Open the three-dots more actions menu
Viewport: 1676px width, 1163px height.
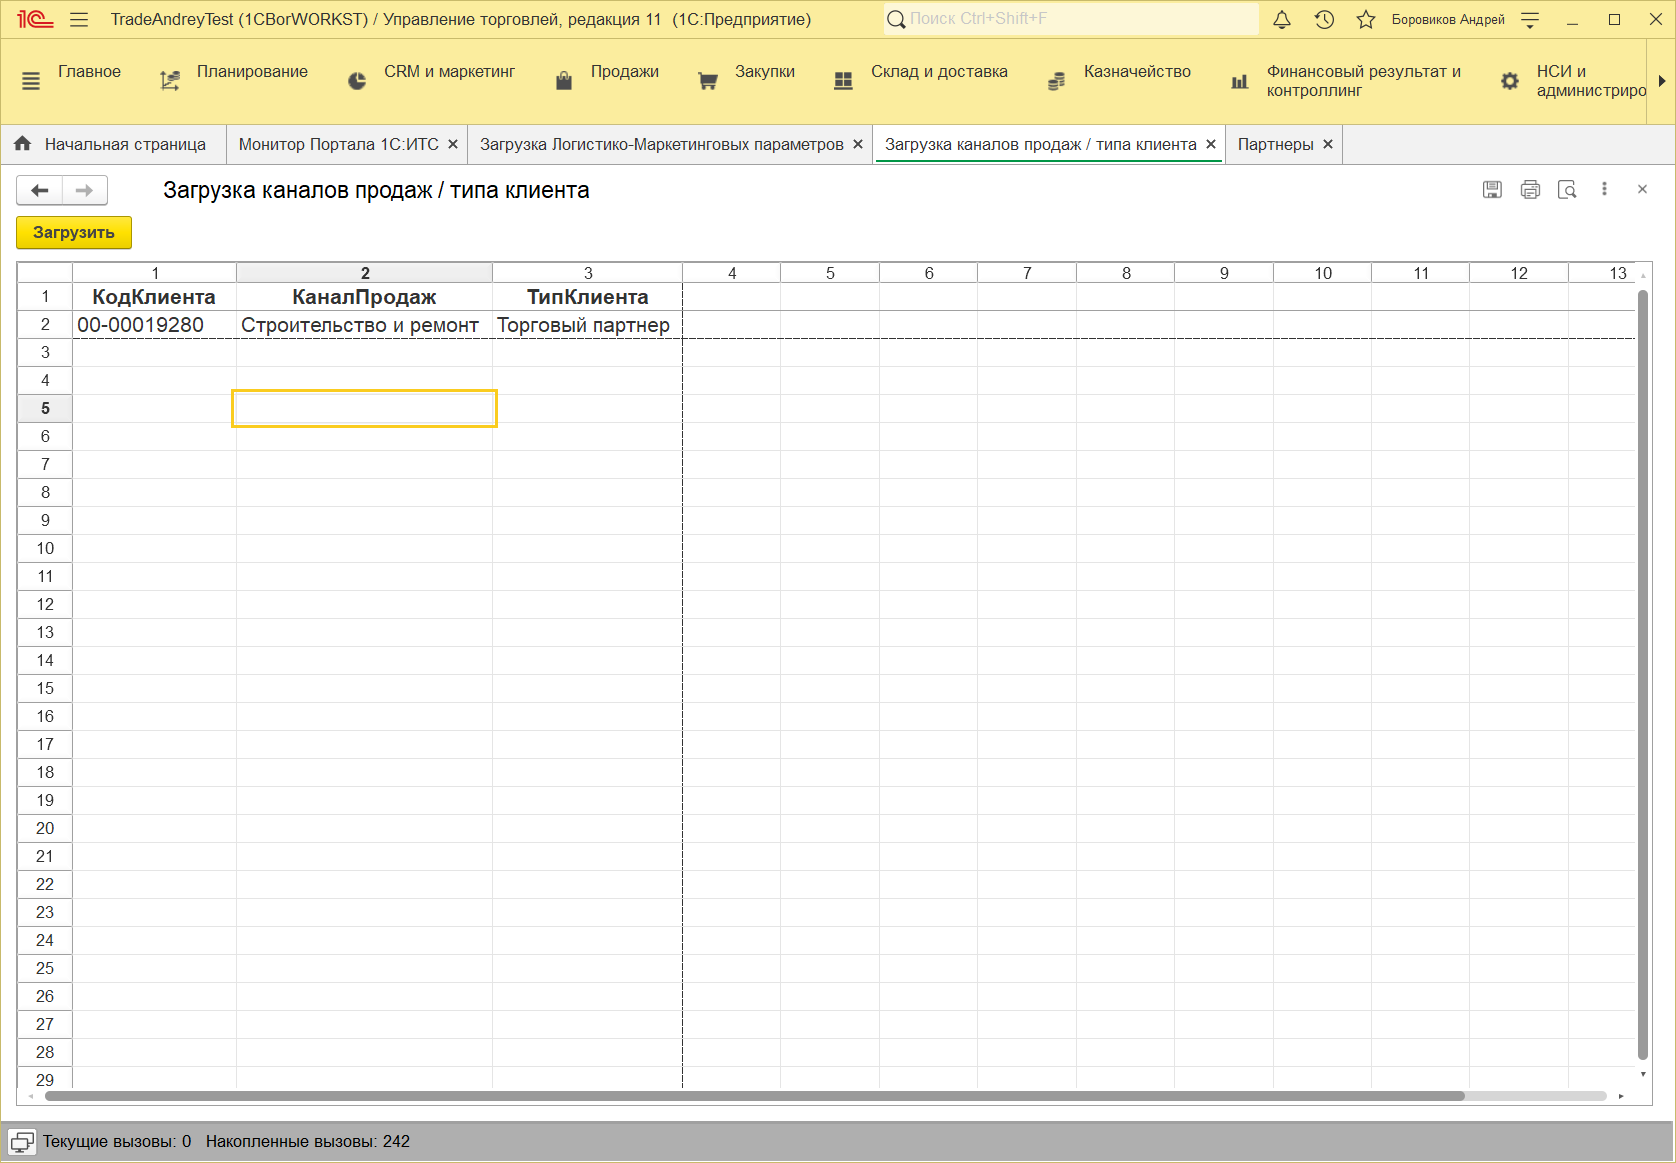pyautogui.click(x=1604, y=189)
